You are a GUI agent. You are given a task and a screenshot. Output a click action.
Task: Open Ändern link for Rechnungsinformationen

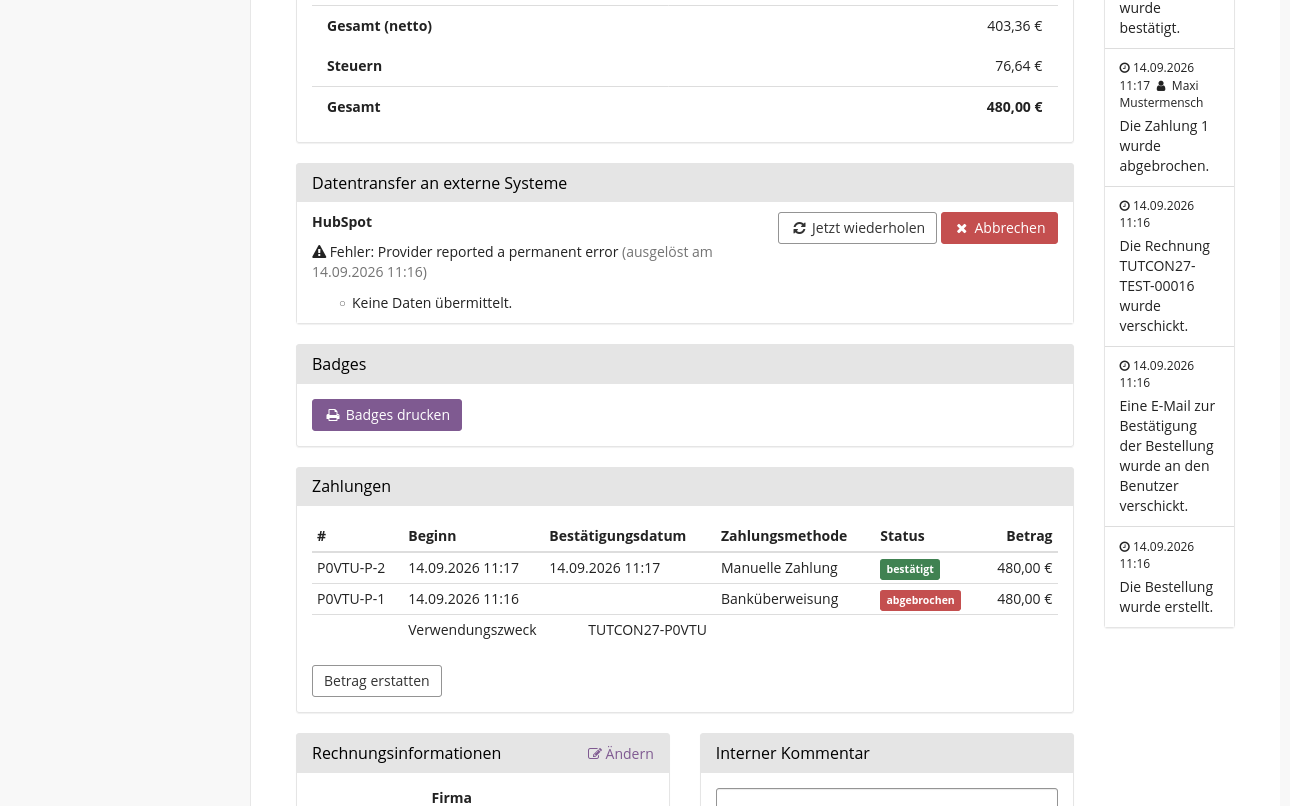pyautogui.click(x=621, y=754)
